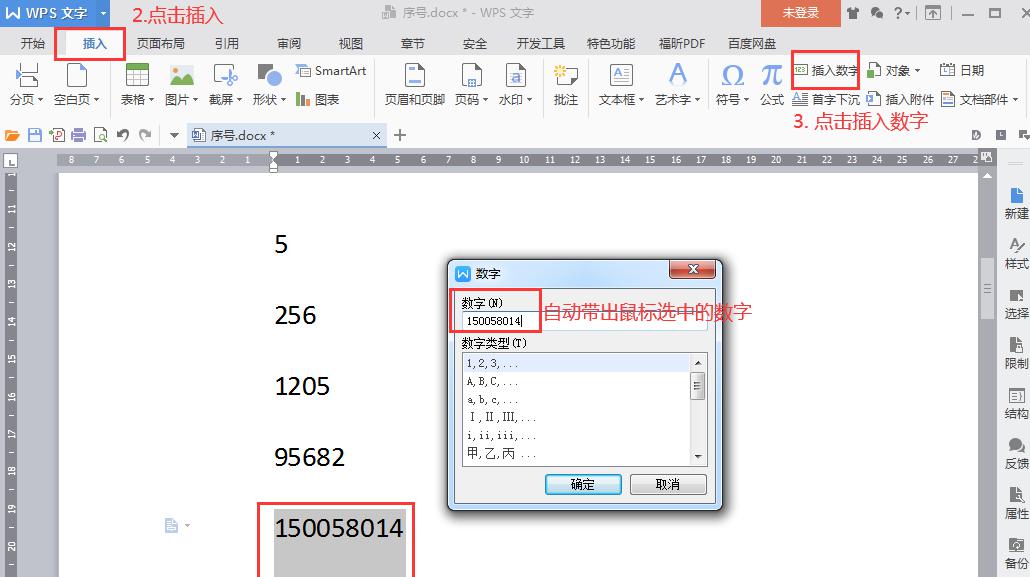Undo the last action
Viewport: 1030px width, 577px height.
click(123, 135)
